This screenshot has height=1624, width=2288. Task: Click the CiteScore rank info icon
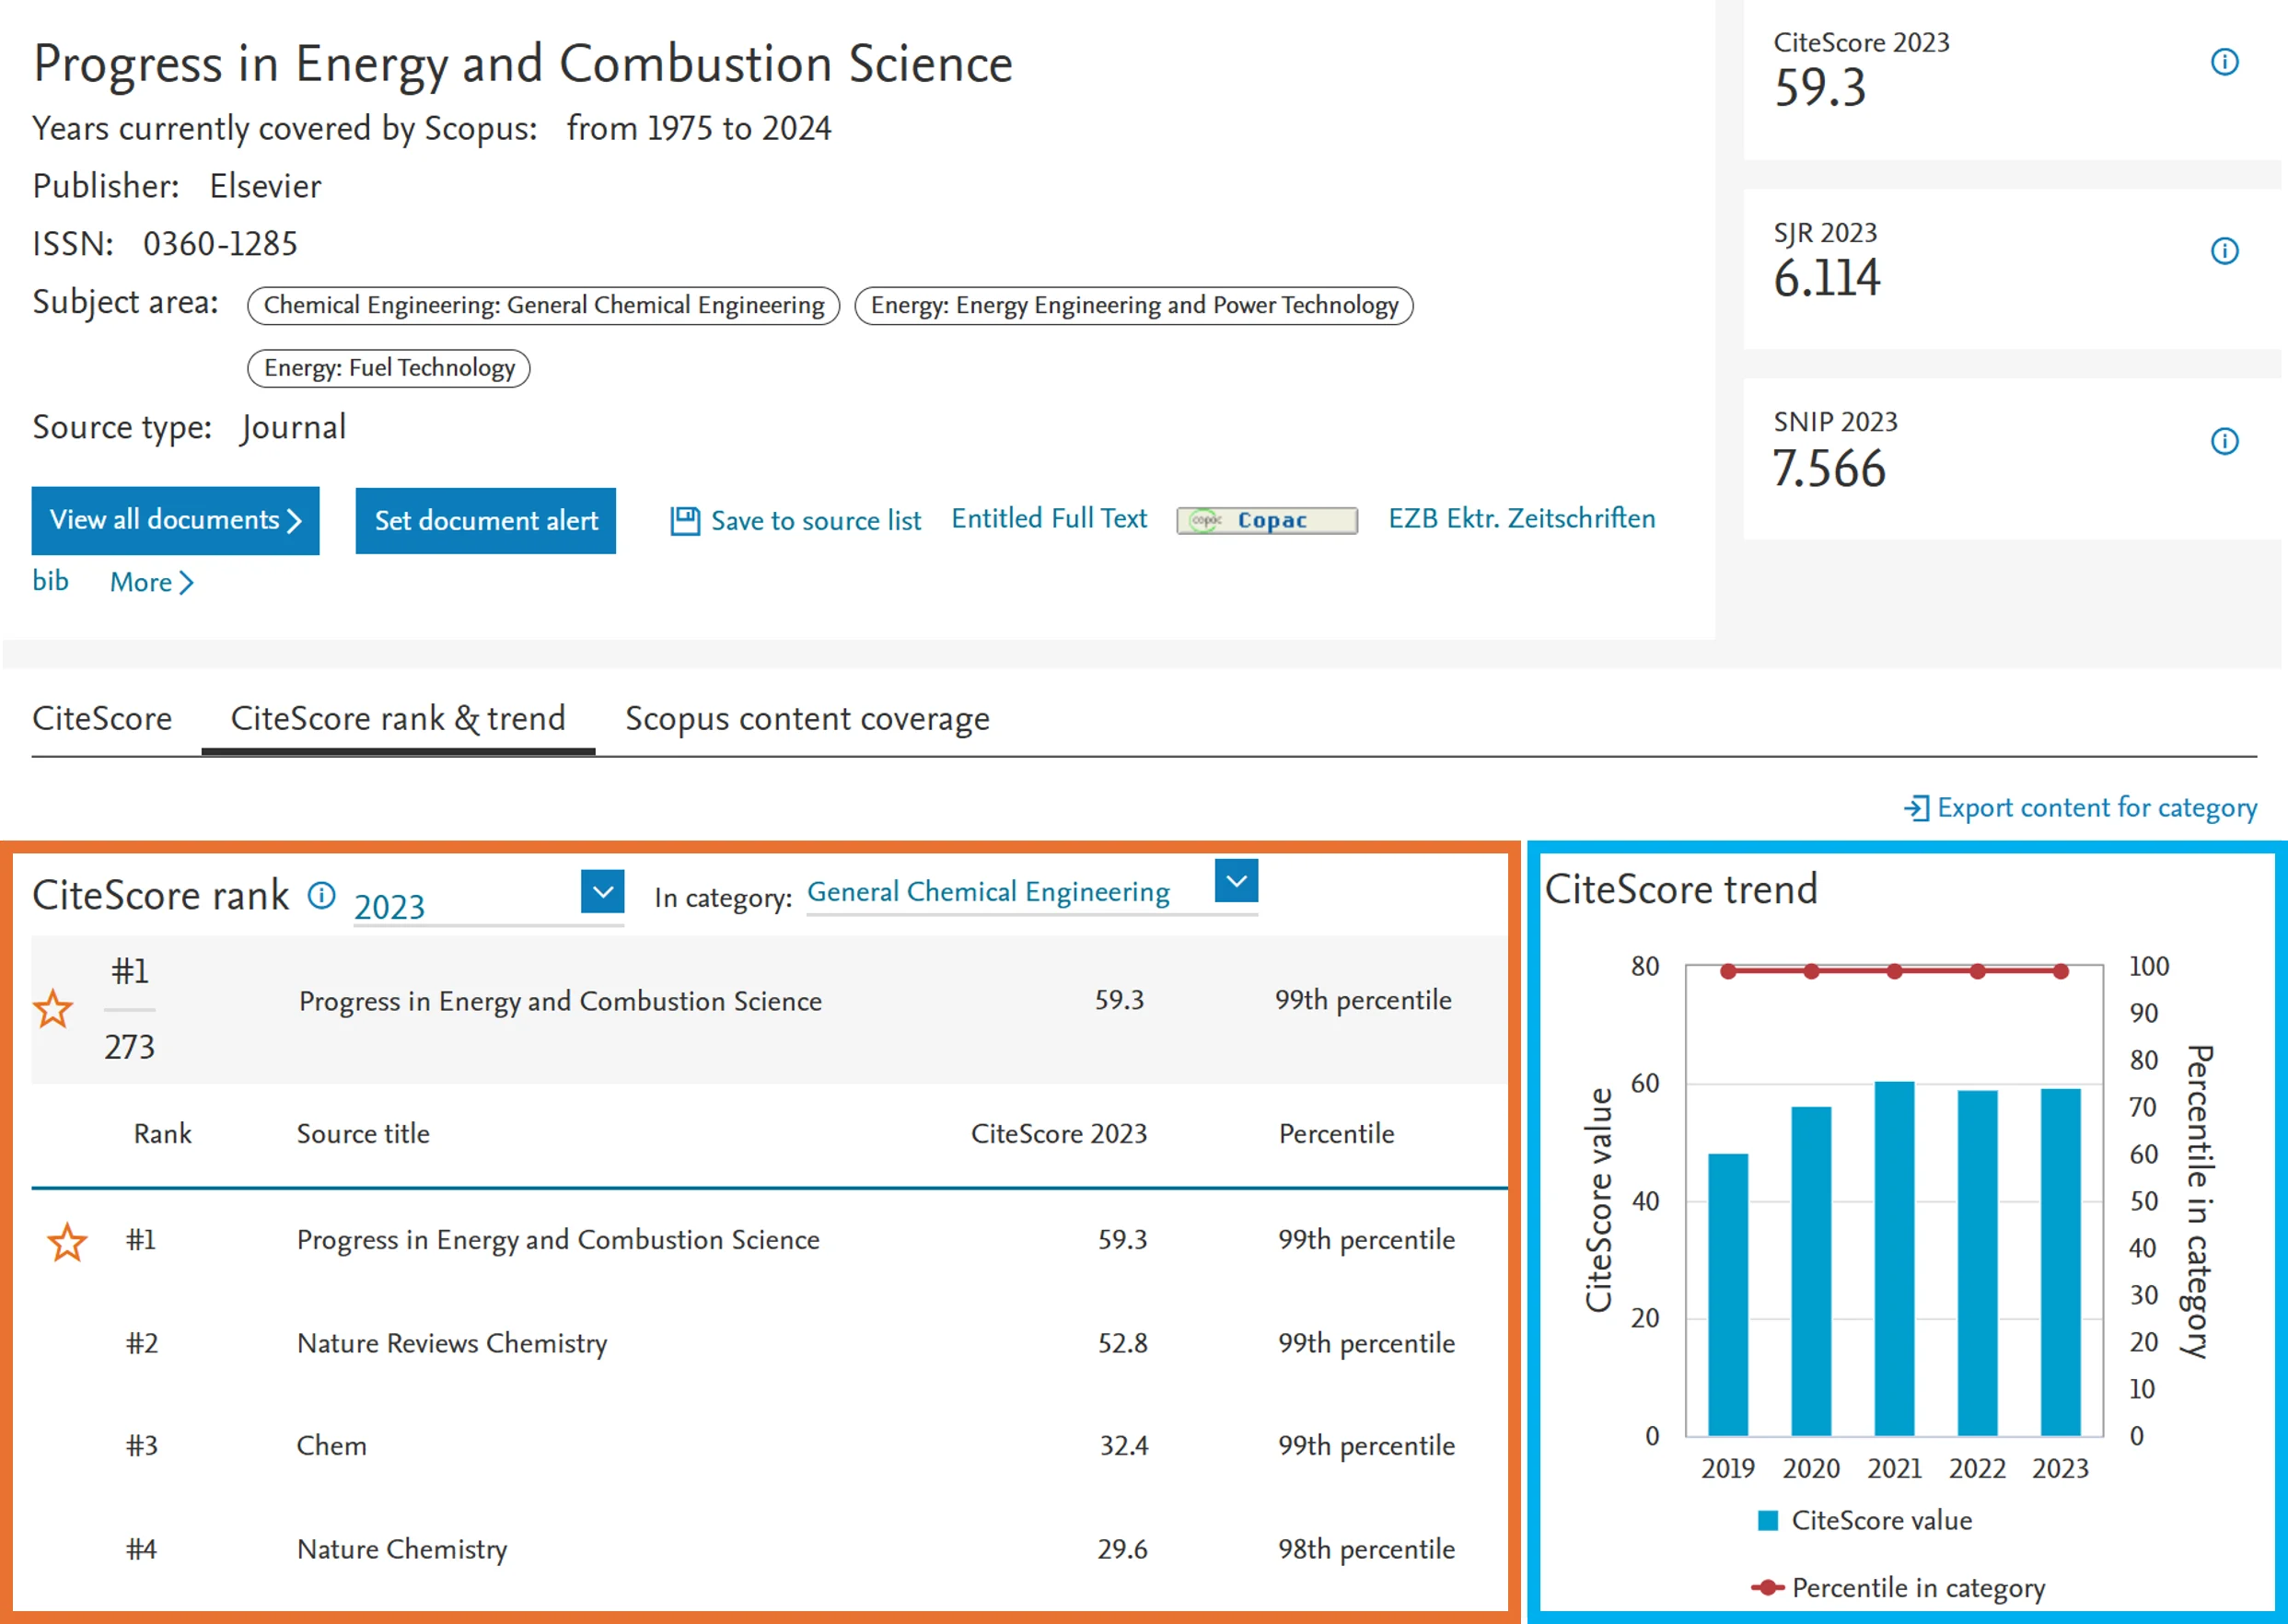tap(321, 894)
